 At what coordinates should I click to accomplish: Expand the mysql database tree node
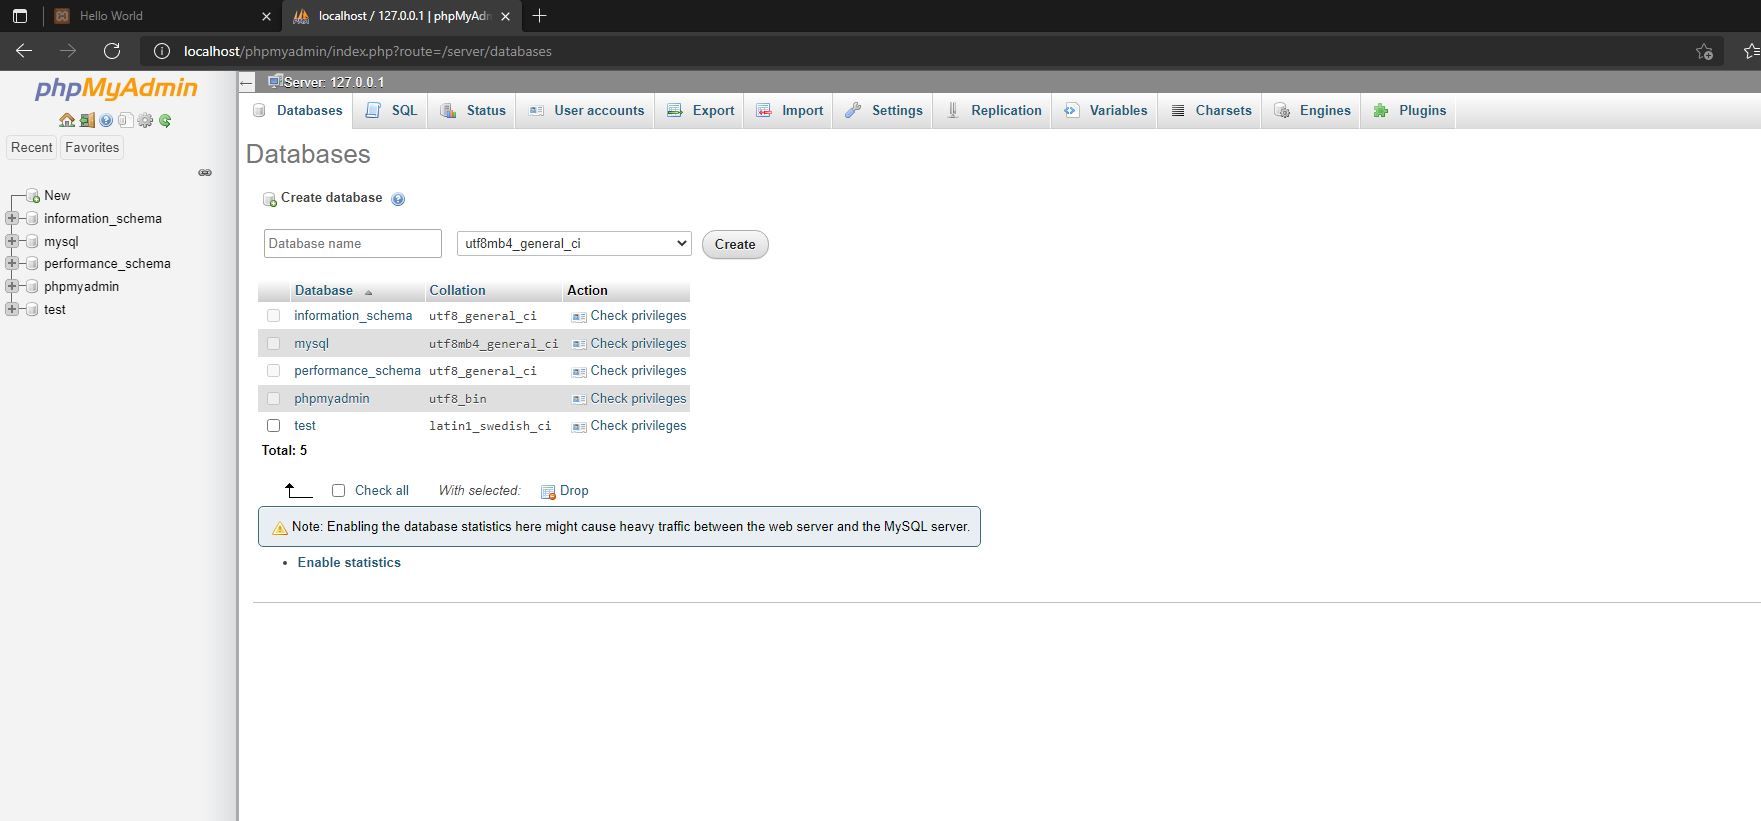click(12, 241)
